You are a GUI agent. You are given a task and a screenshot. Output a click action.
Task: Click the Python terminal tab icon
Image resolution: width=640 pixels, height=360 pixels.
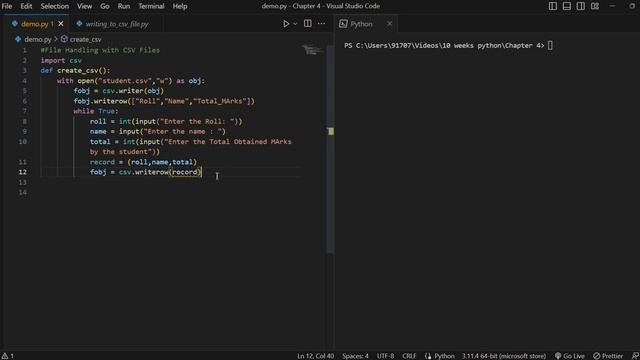pyautogui.click(x=343, y=24)
